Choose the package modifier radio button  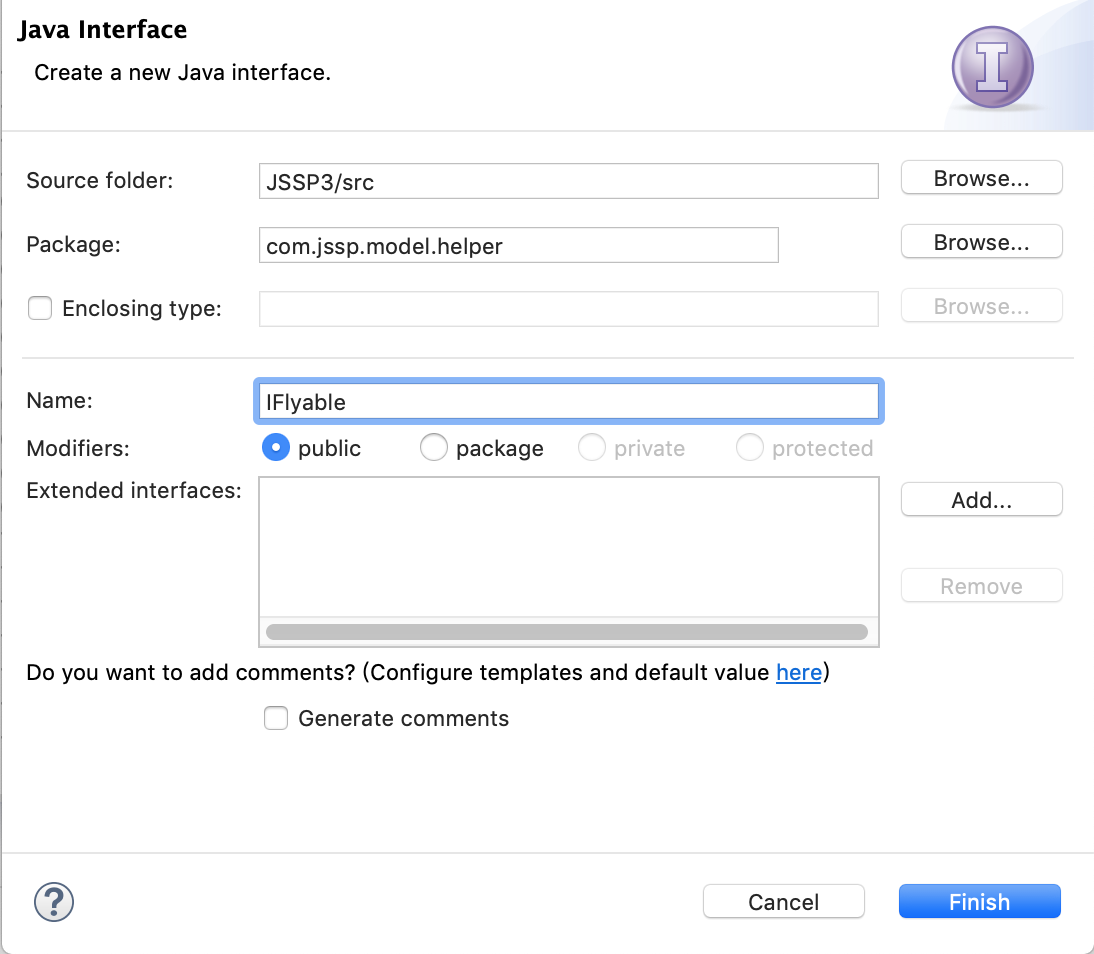tap(433, 447)
